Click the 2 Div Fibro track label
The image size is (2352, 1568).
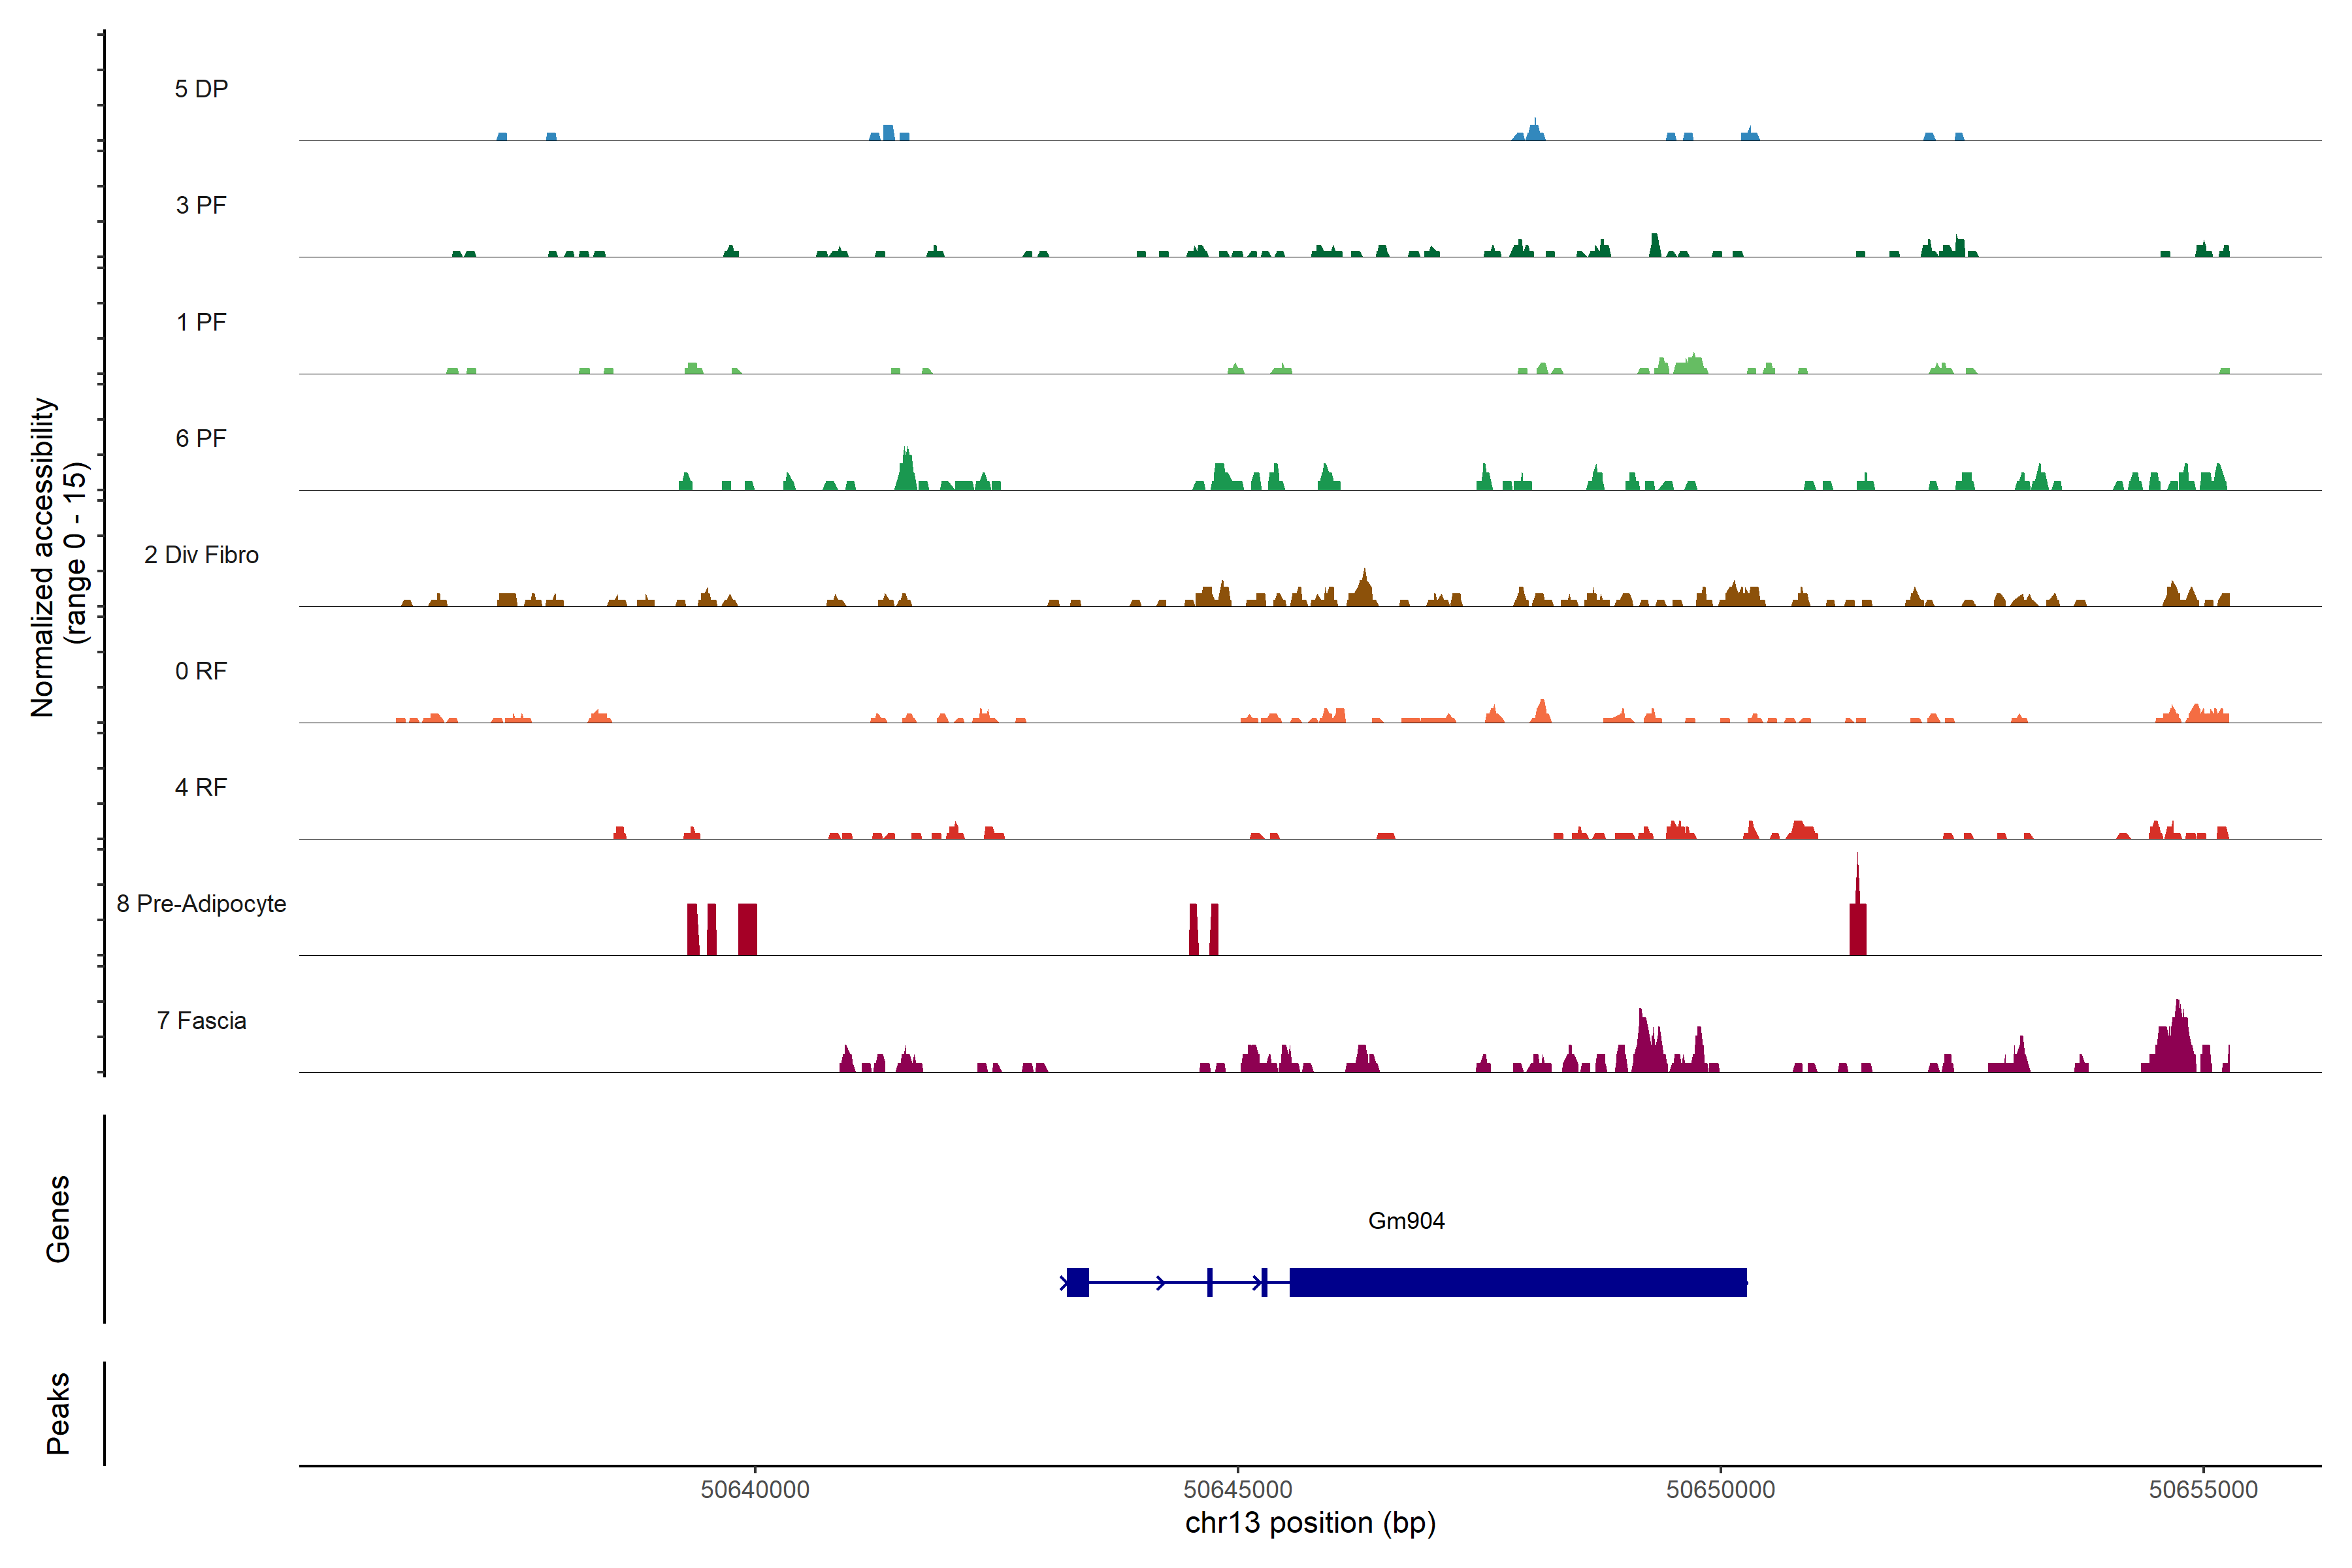[x=201, y=555]
